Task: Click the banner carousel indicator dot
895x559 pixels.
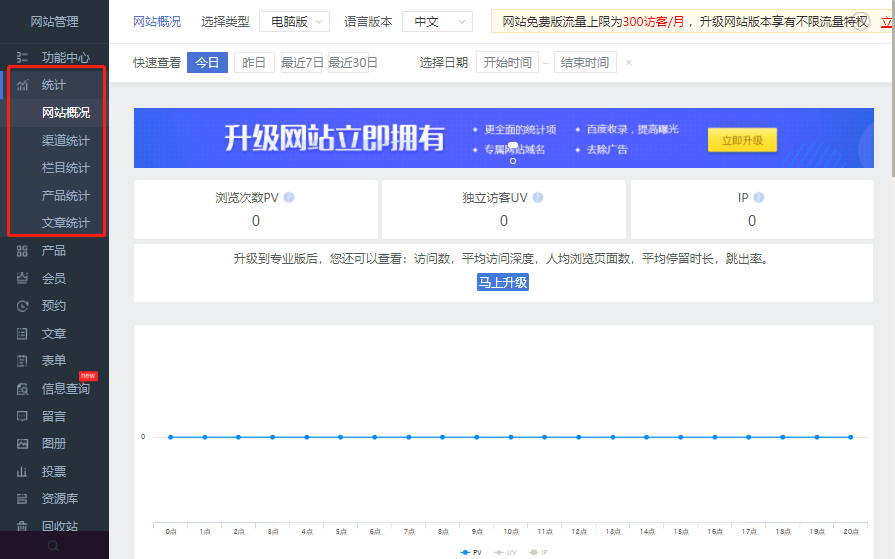Action: 513,161
